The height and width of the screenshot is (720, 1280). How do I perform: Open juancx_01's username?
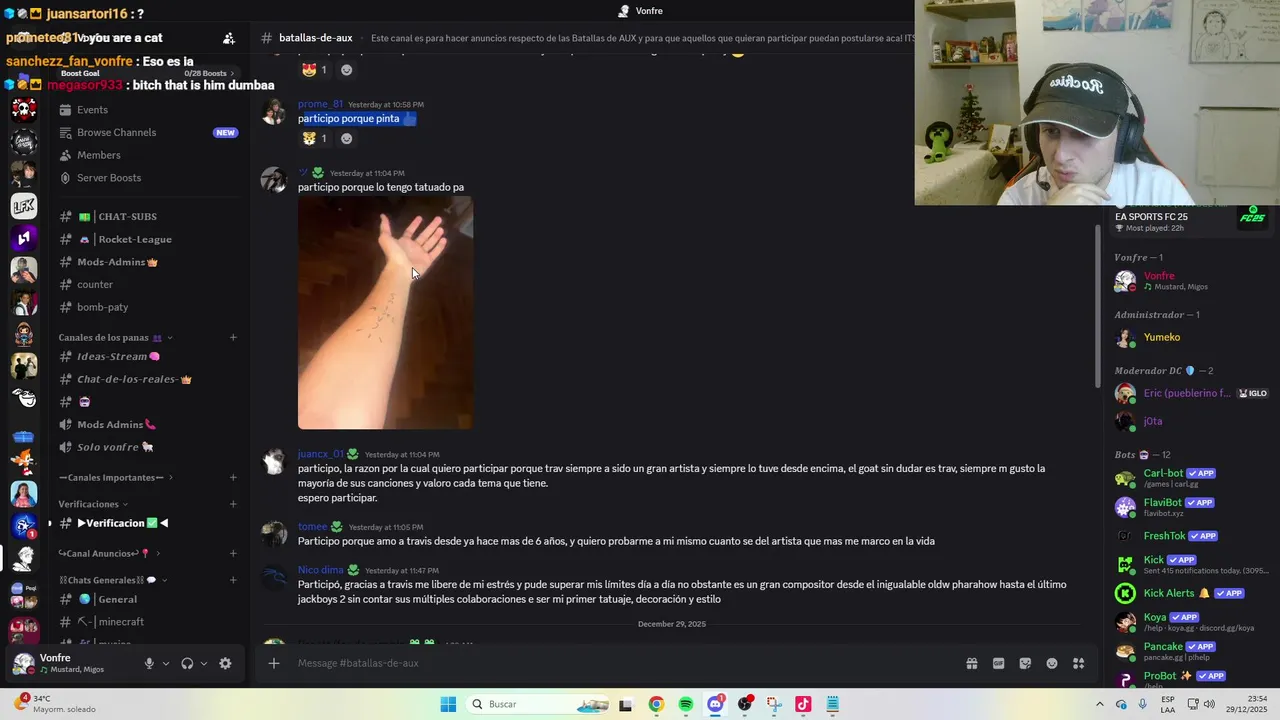(x=320, y=454)
